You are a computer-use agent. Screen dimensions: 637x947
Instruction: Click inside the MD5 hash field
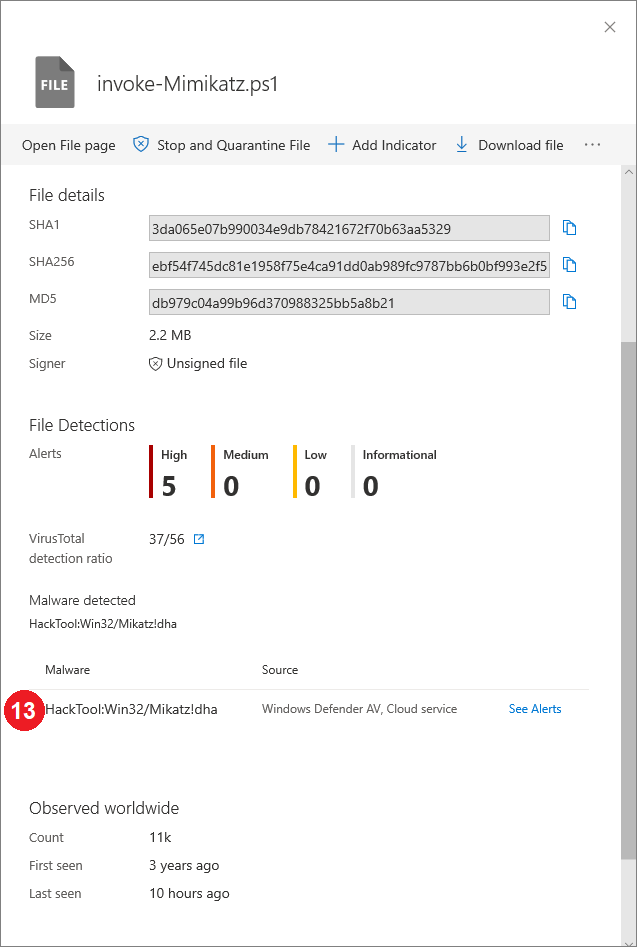point(349,302)
